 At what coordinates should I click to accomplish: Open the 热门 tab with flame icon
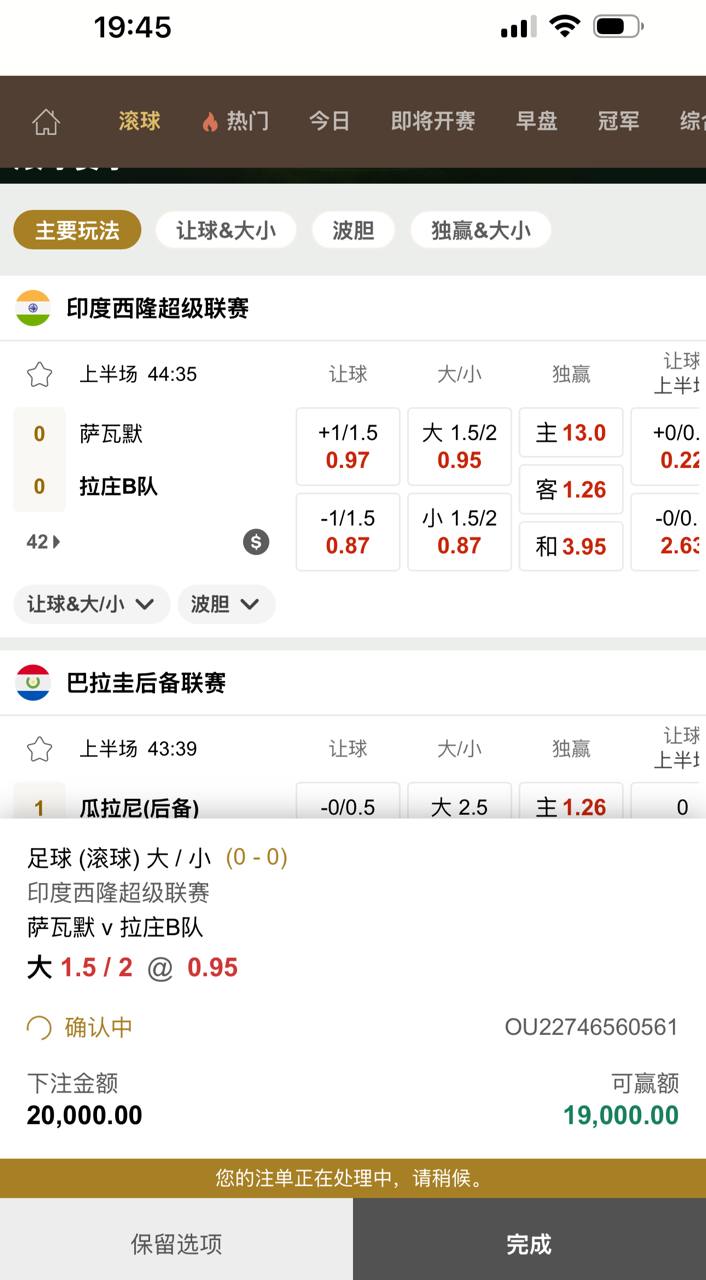(x=235, y=122)
